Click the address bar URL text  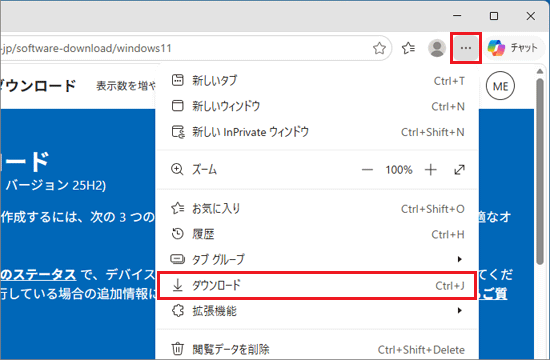tap(86, 48)
